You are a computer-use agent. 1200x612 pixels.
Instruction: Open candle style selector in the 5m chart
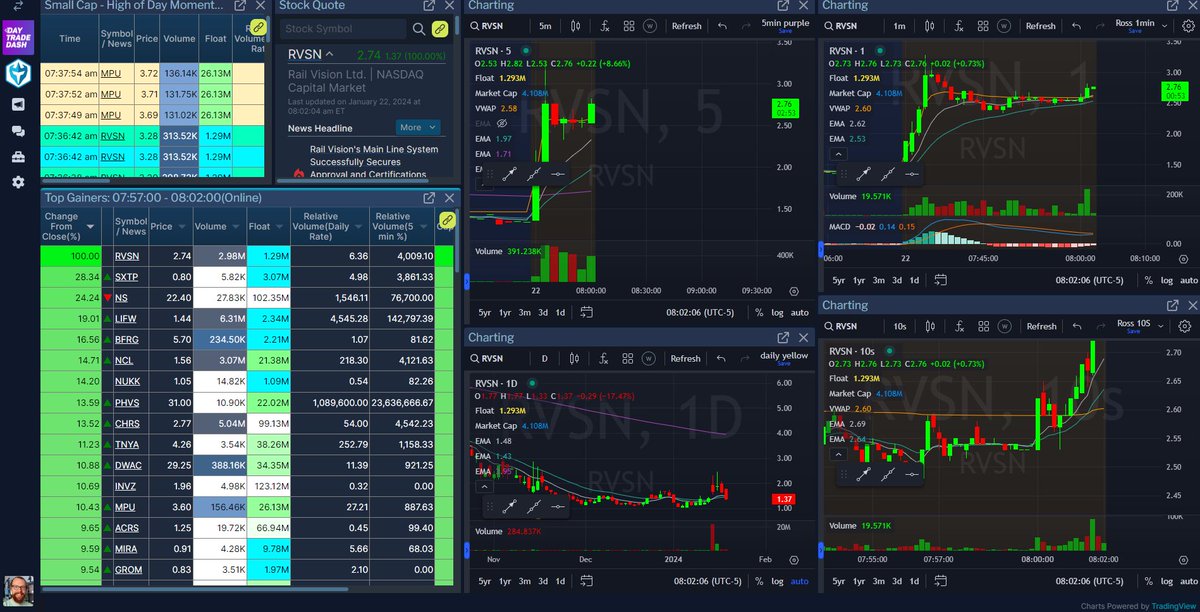pyautogui.click(x=577, y=26)
